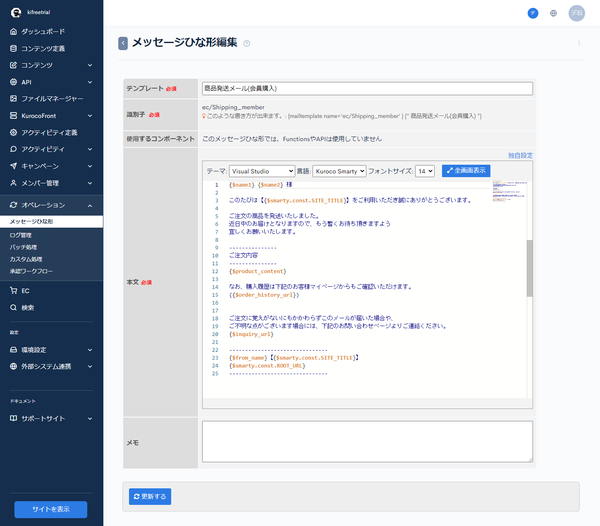Click the 外部システム連携 globe icon

point(13,366)
